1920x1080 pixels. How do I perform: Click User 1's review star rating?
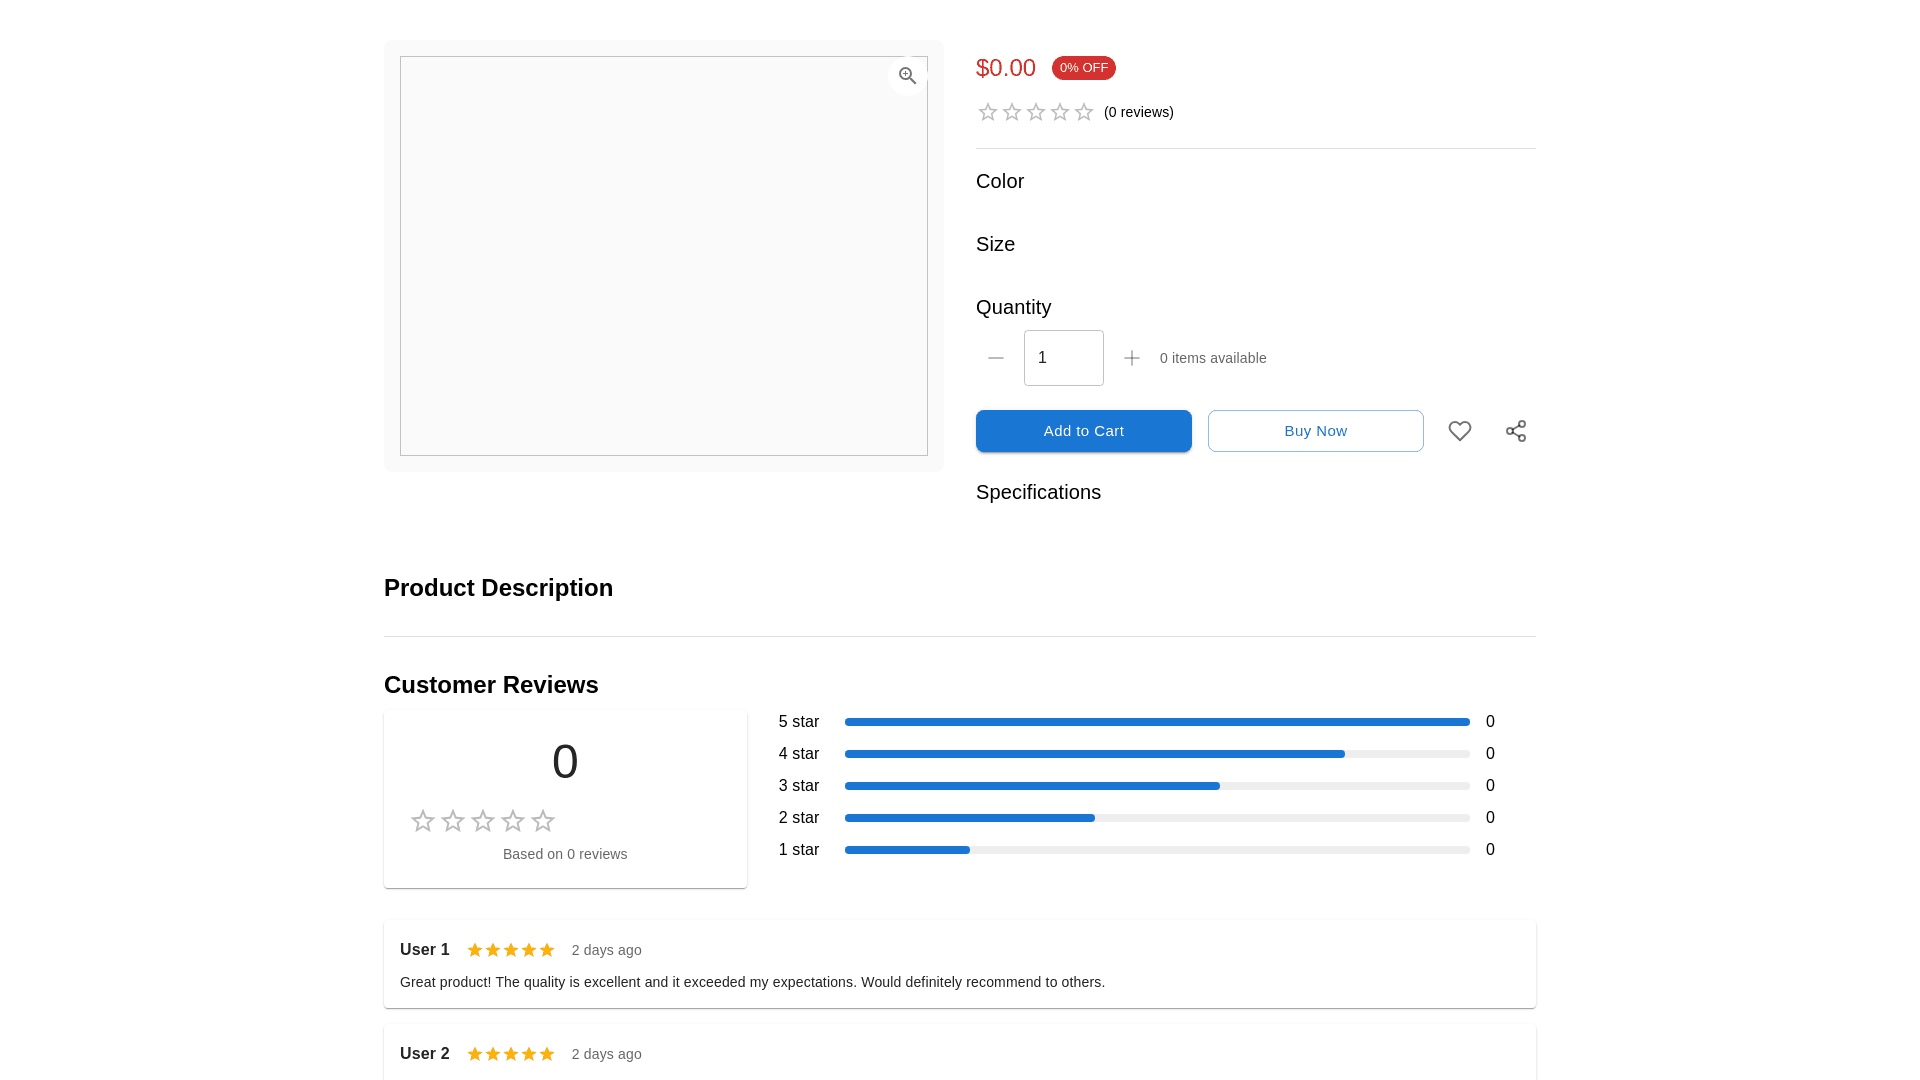click(511, 950)
